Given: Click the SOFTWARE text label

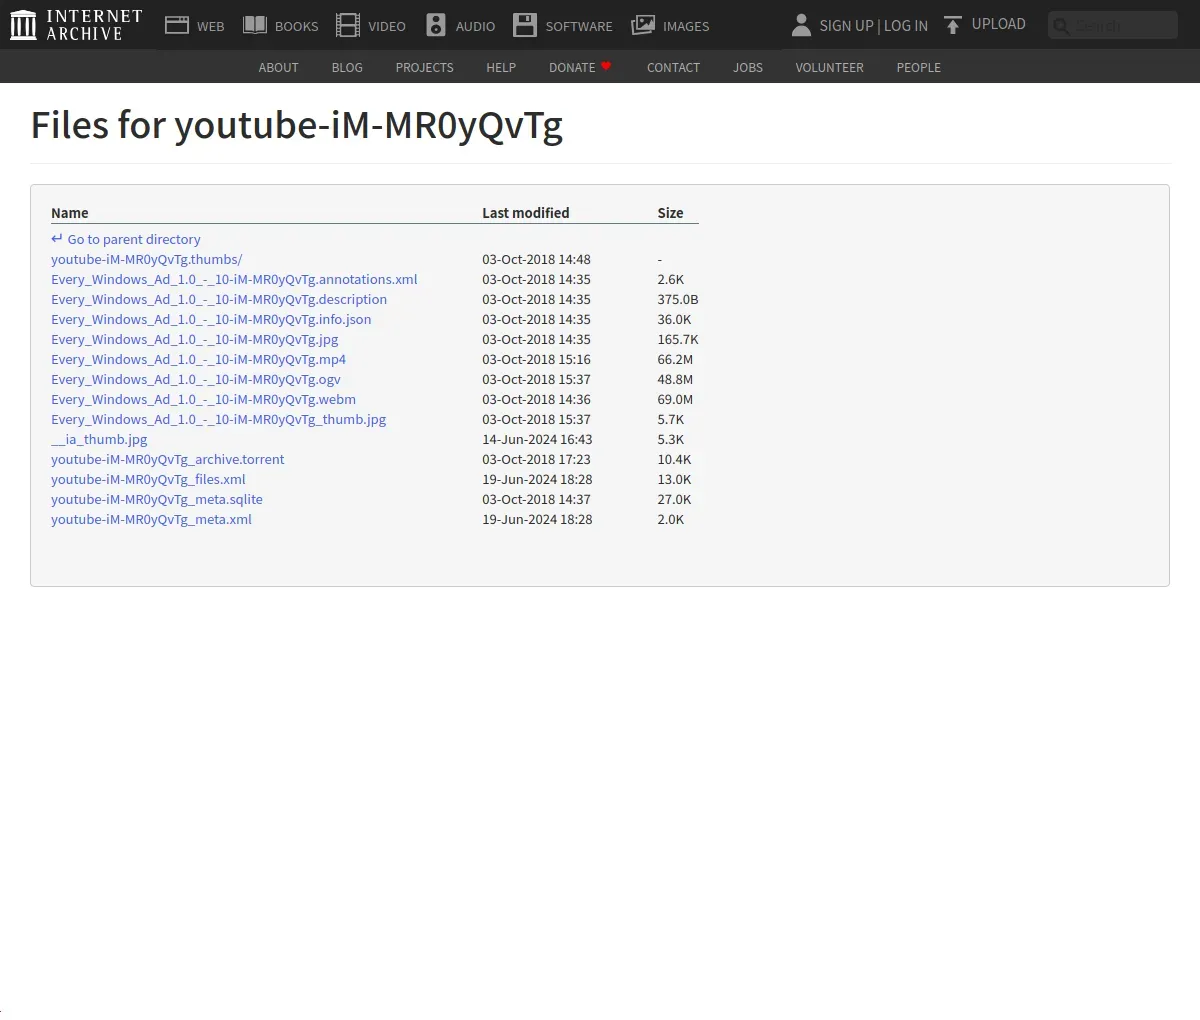Looking at the screenshot, I should click(579, 26).
